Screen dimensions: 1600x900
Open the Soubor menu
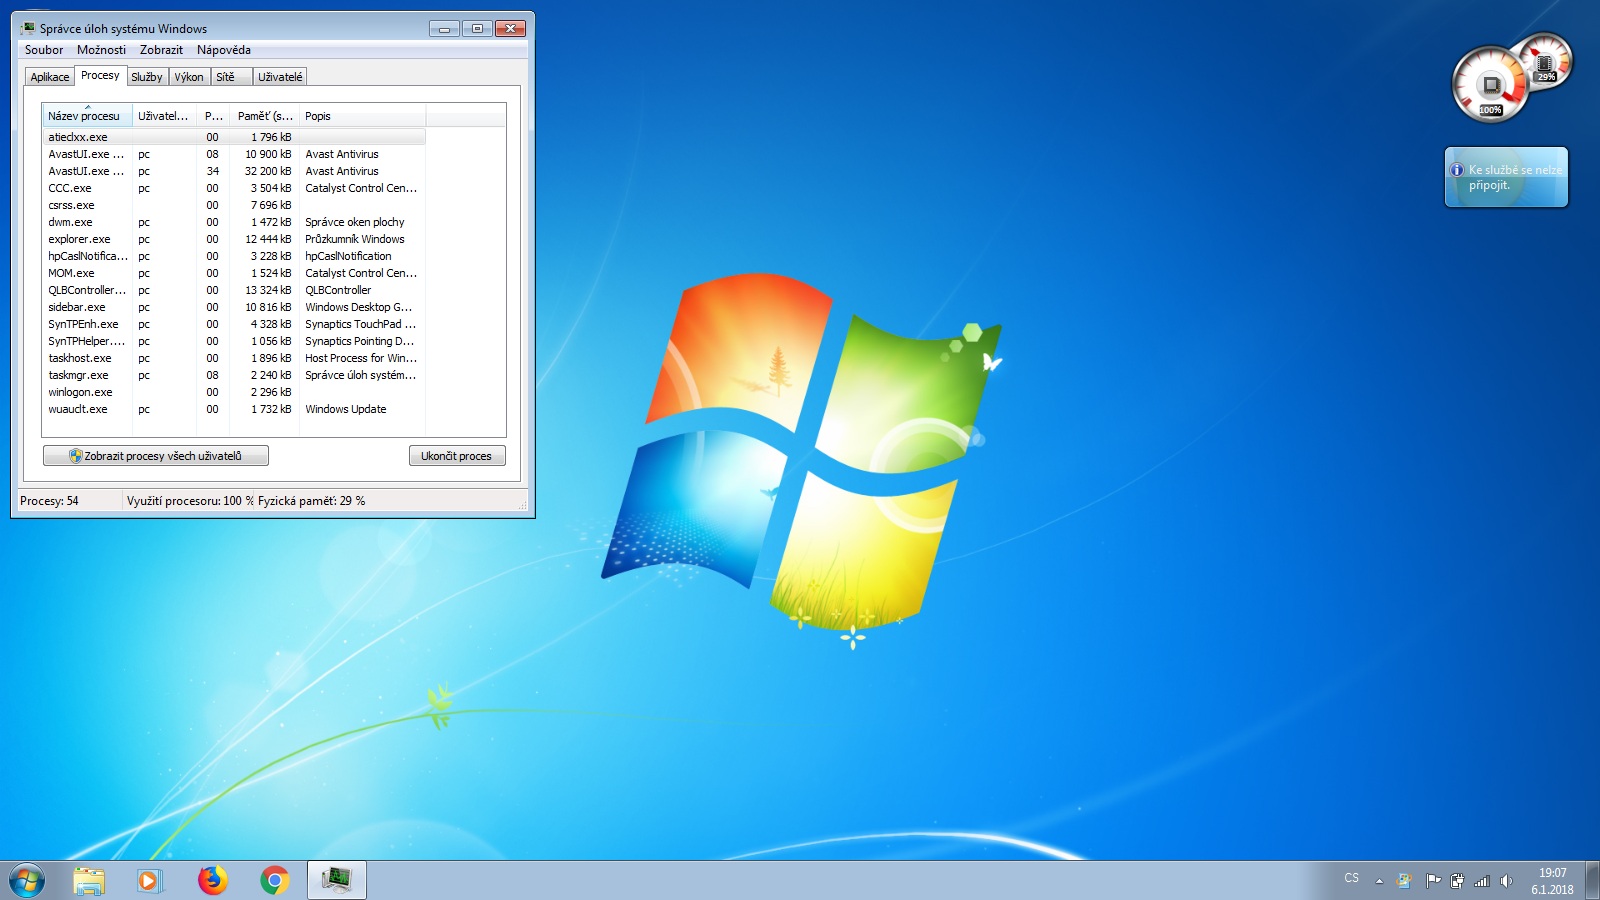[x=44, y=50]
